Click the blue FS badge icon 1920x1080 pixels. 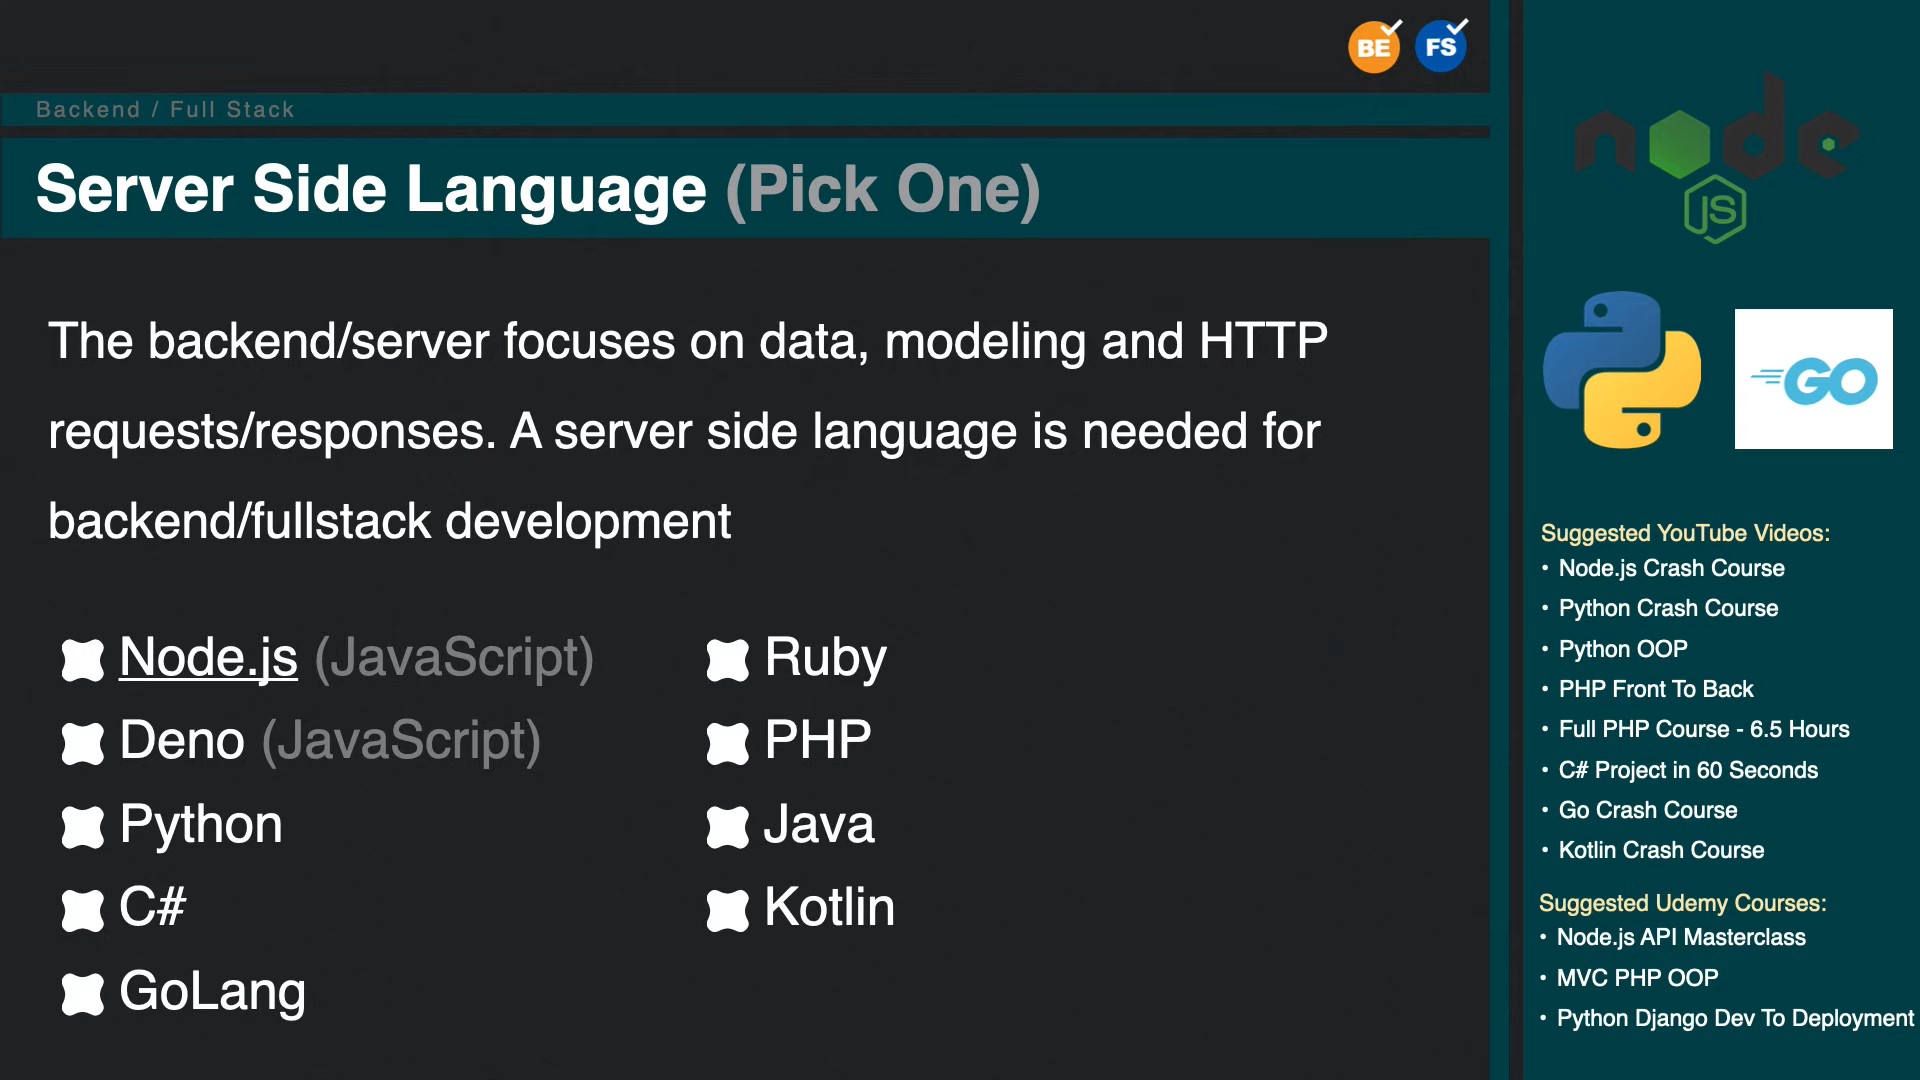coord(1440,47)
